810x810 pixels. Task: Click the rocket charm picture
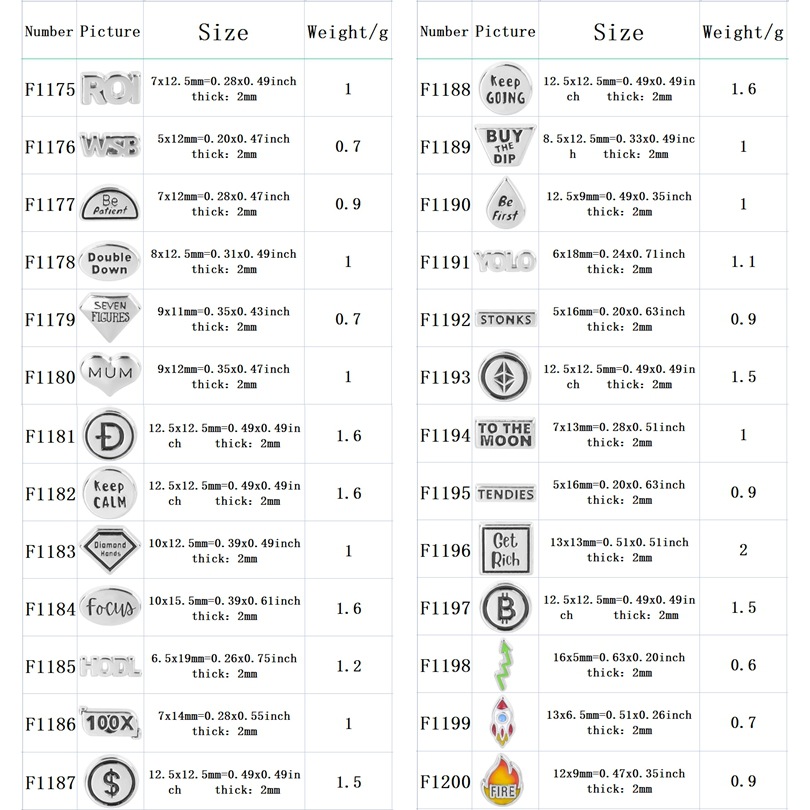click(505, 722)
